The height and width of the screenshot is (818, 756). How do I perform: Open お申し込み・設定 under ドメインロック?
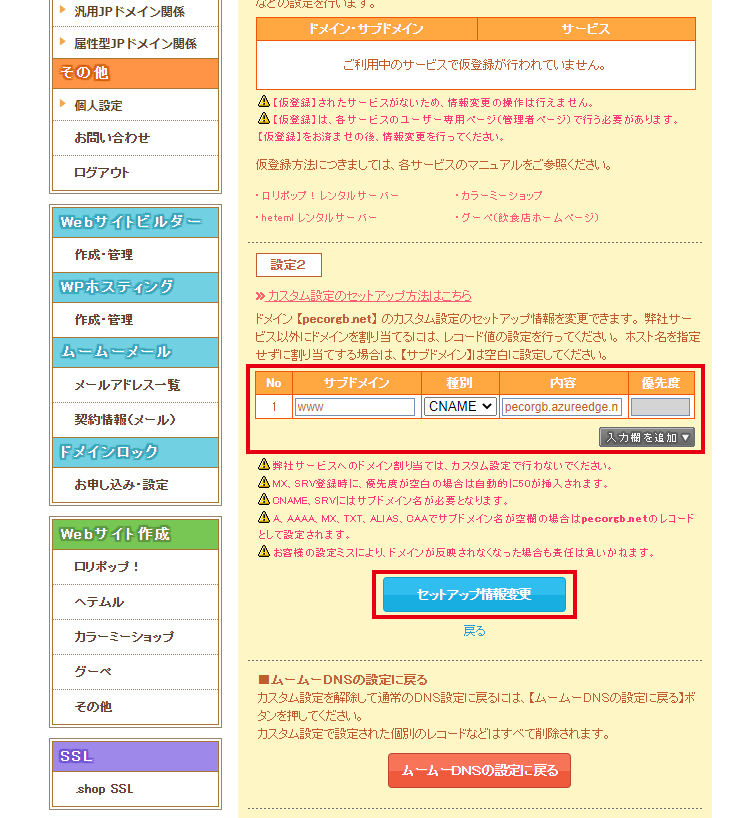(121, 485)
